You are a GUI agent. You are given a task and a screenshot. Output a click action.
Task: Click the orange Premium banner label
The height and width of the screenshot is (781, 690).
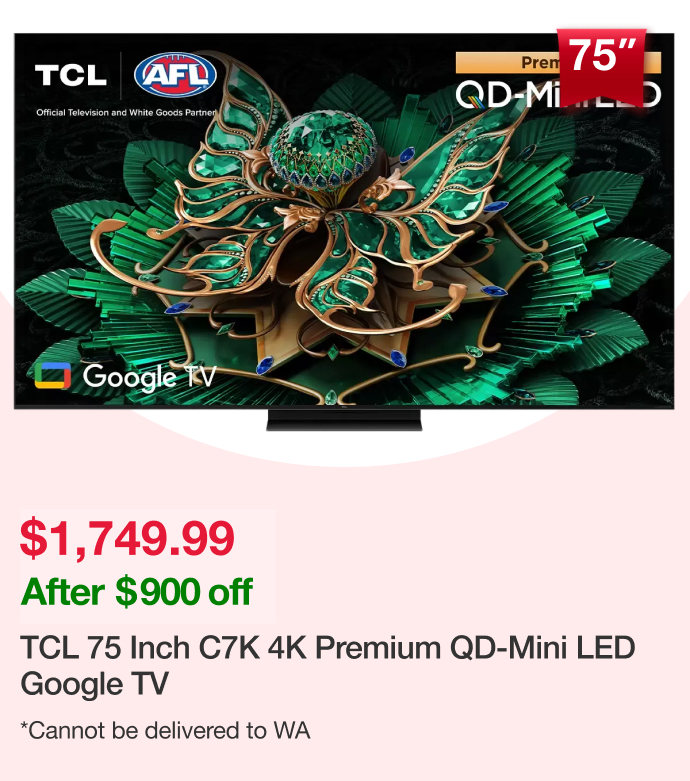tap(558, 63)
